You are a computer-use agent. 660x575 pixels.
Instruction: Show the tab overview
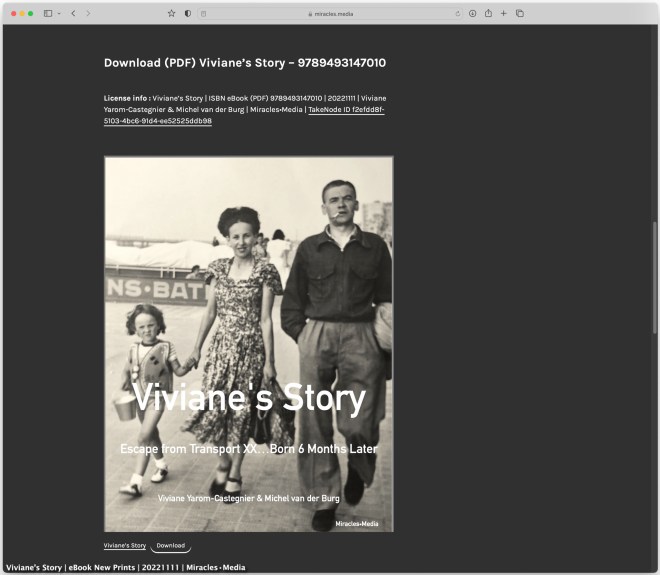click(519, 13)
